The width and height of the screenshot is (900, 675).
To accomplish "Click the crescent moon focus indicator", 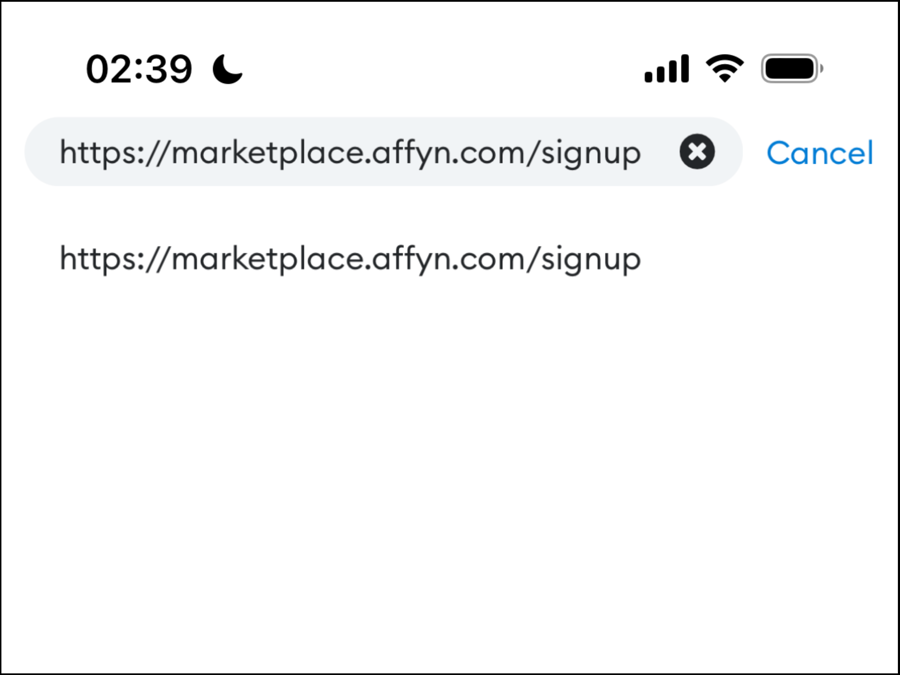I will click(228, 69).
